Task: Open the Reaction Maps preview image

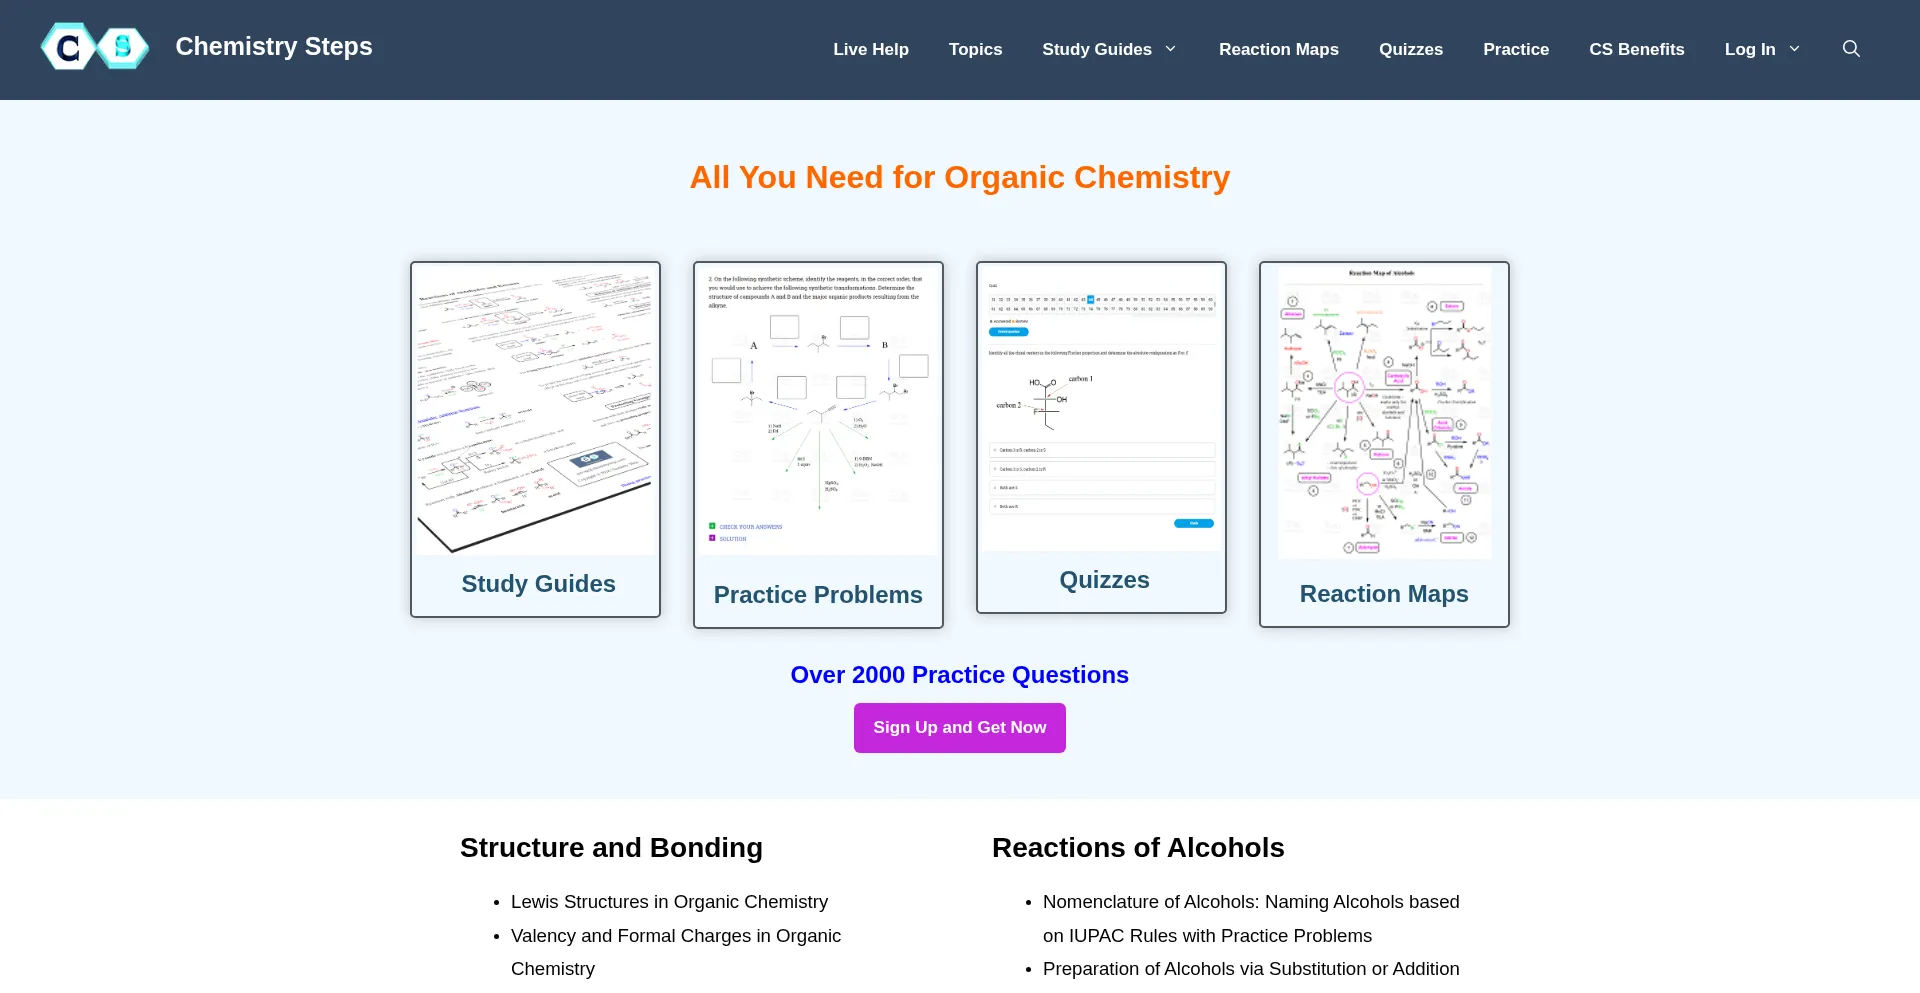Action: [x=1384, y=412]
